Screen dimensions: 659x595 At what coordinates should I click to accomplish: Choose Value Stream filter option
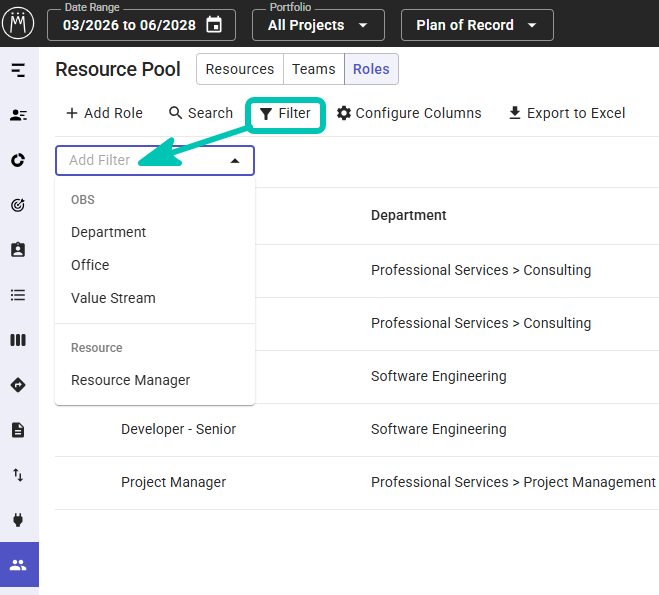[155, 298]
